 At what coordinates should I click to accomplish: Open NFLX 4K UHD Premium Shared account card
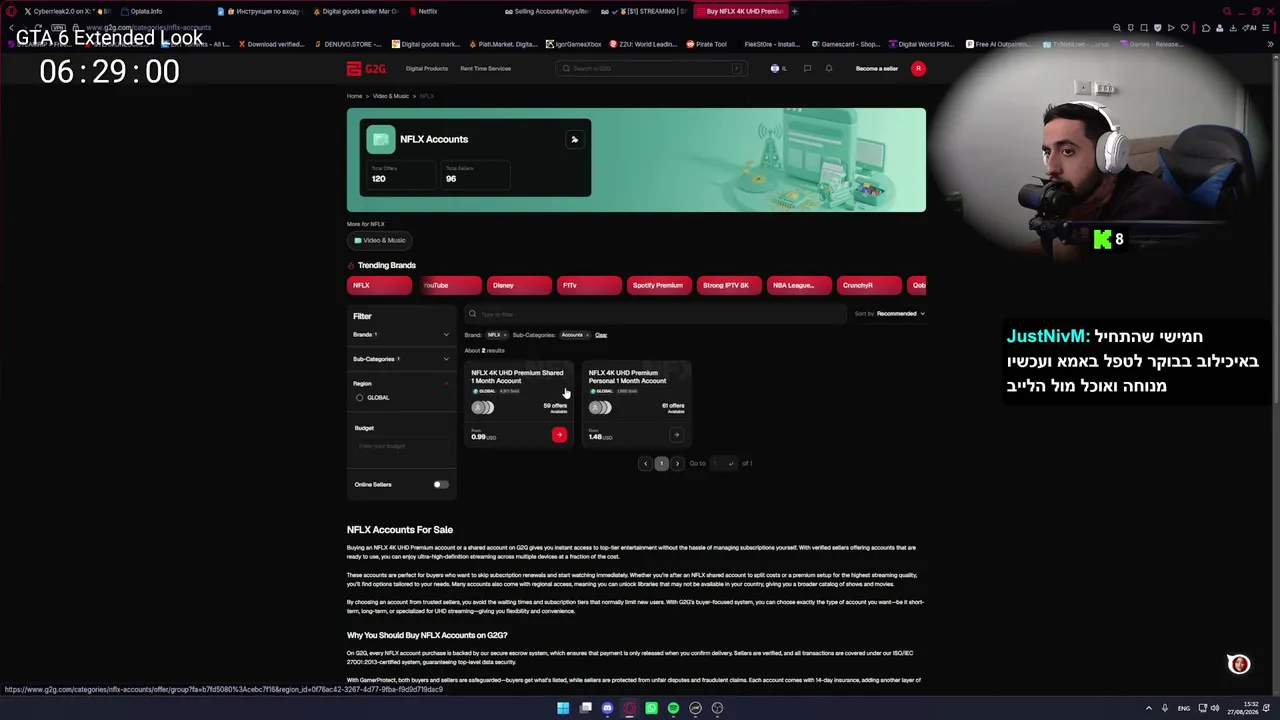coord(518,404)
